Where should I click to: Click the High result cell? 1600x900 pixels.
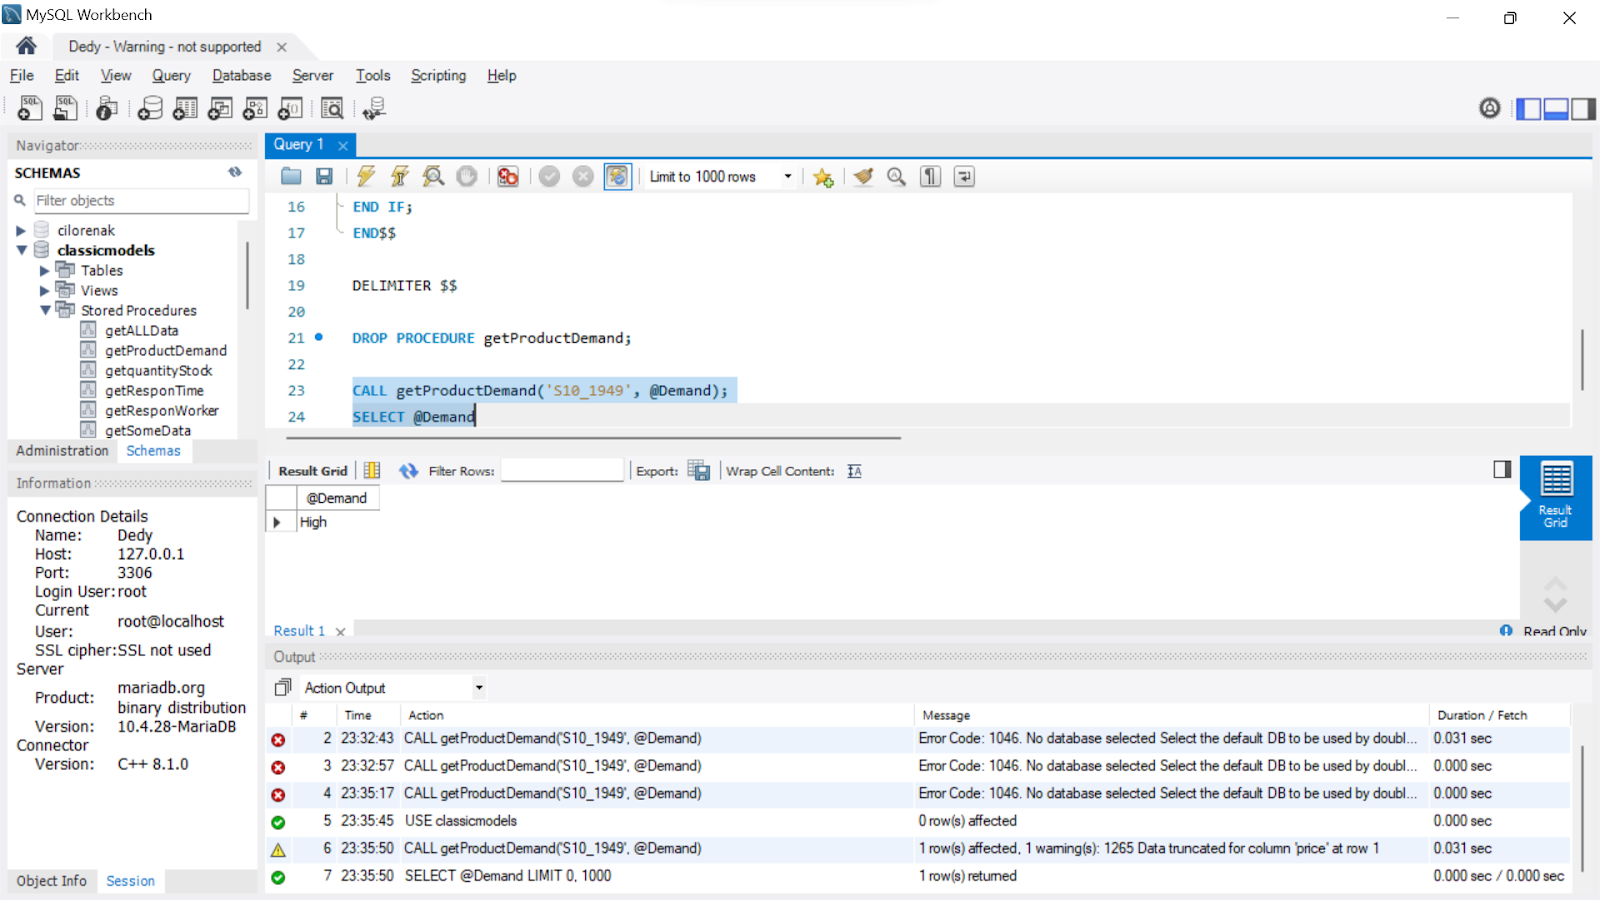[x=338, y=522]
